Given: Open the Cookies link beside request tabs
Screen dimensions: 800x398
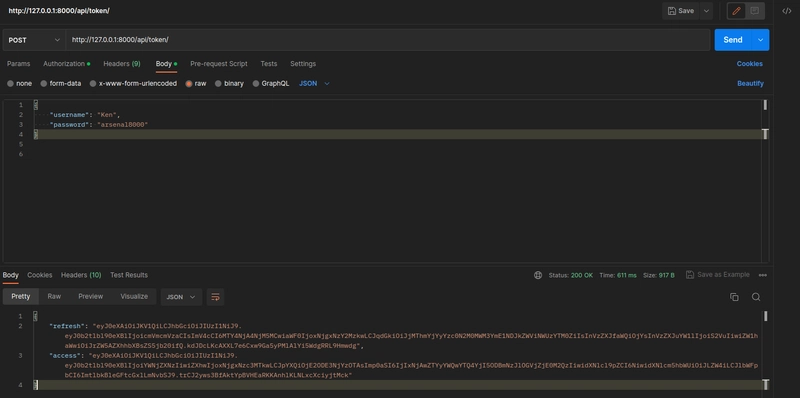Looking at the screenshot, I should click(749, 64).
